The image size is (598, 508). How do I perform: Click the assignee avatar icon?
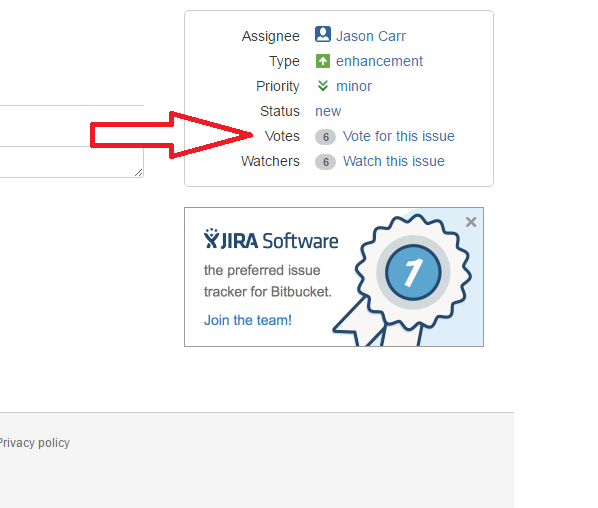pyautogui.click(x=323, y=34)
